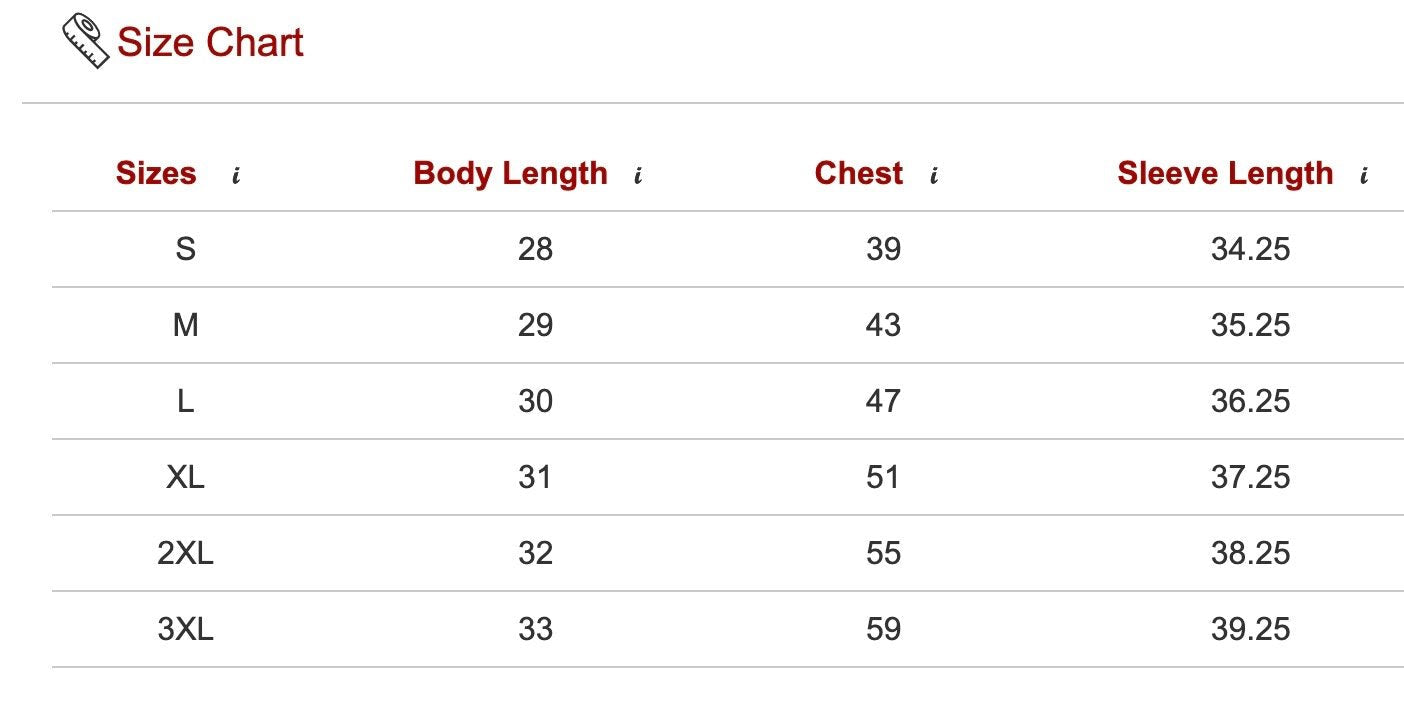
Task: Click the 34.25 sleeve length value
Action: pos(1250,249)
